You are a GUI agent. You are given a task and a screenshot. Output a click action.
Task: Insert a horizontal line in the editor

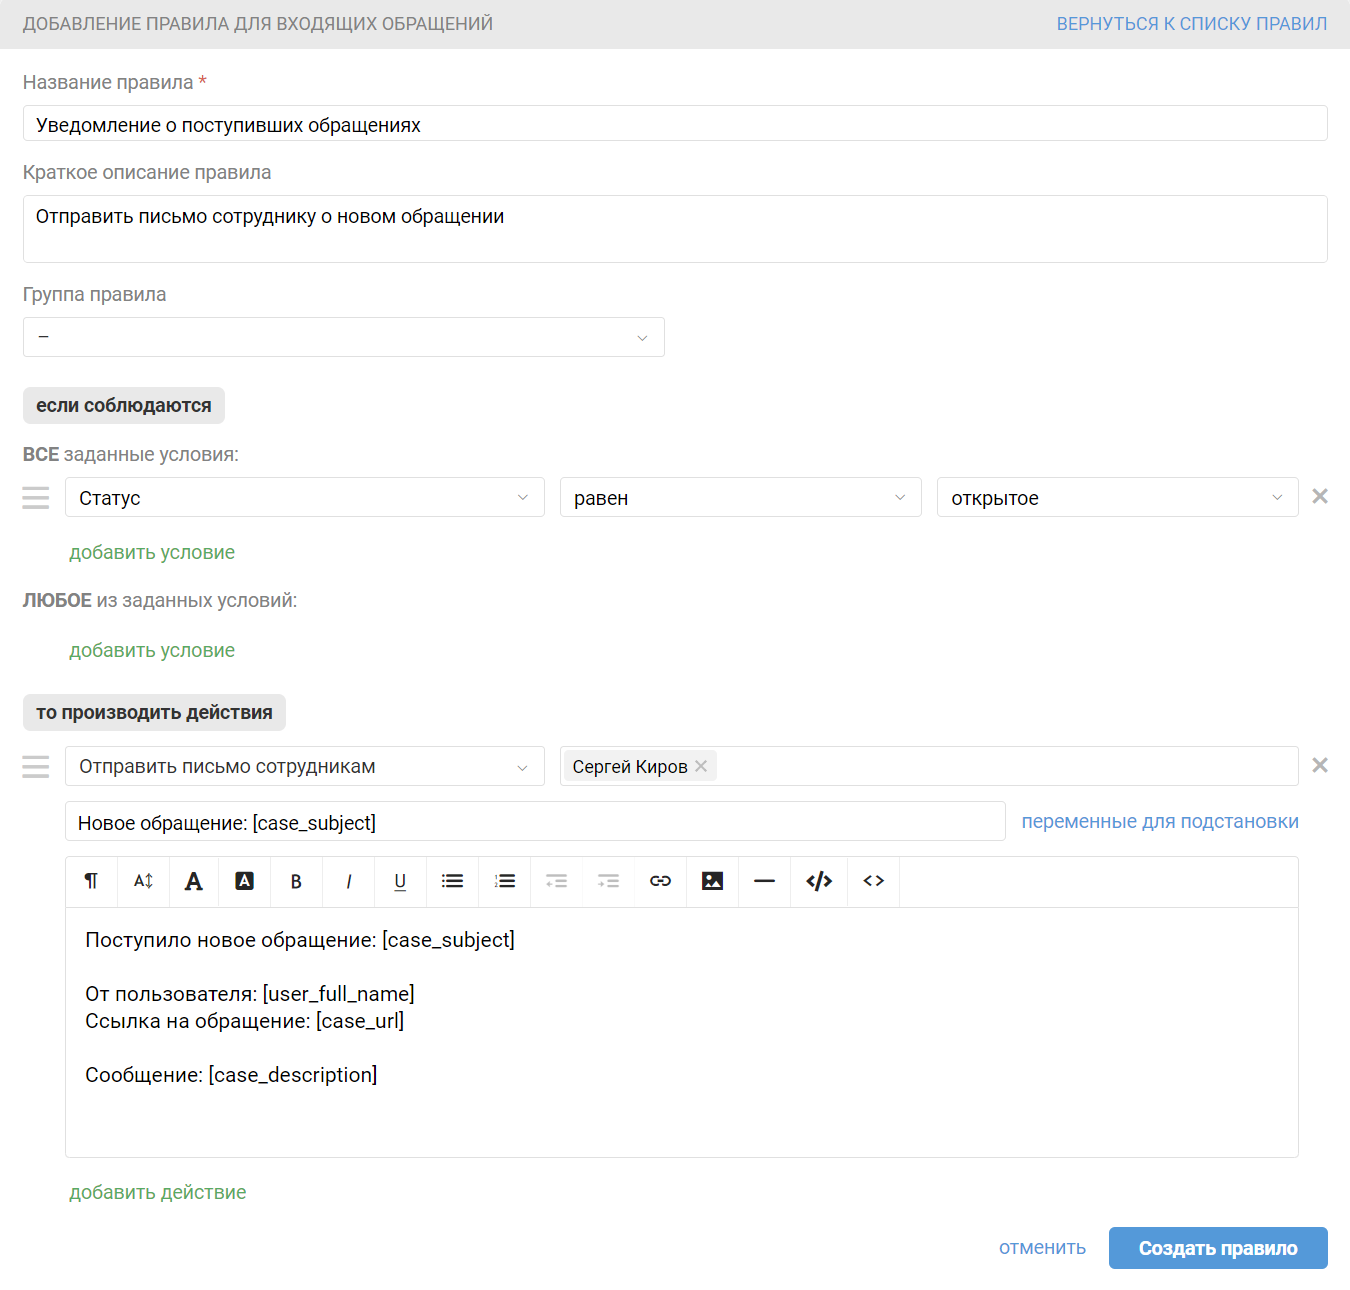point(764,881)
